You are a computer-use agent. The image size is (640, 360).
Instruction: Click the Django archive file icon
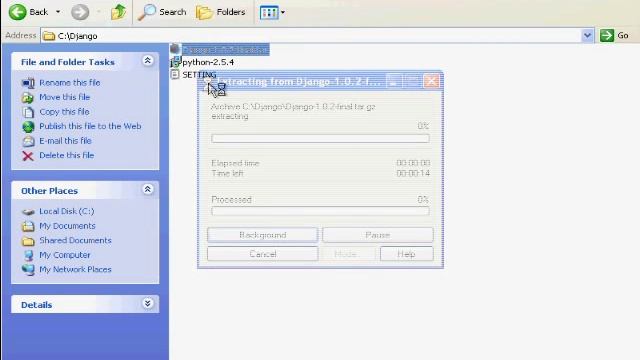(175, 49)
